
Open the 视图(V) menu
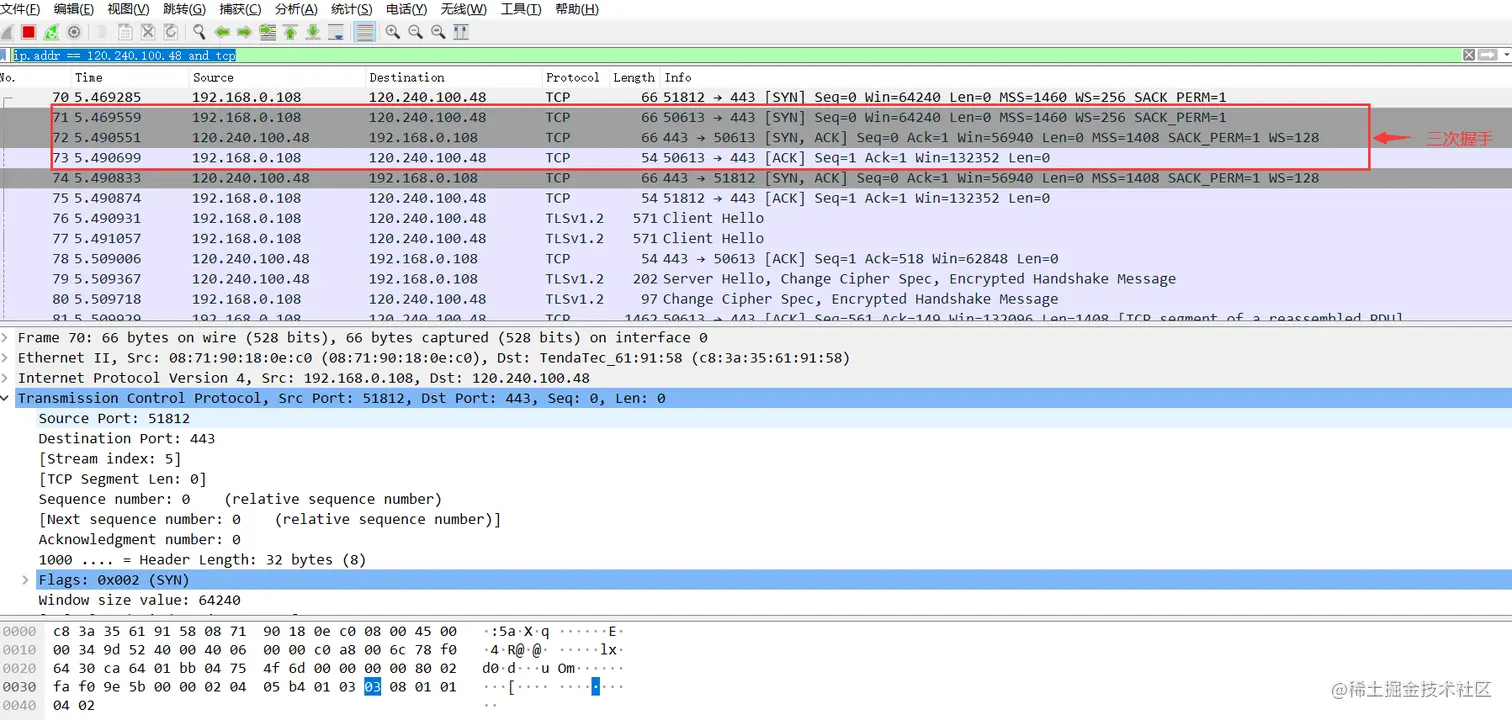coord(128,9)
